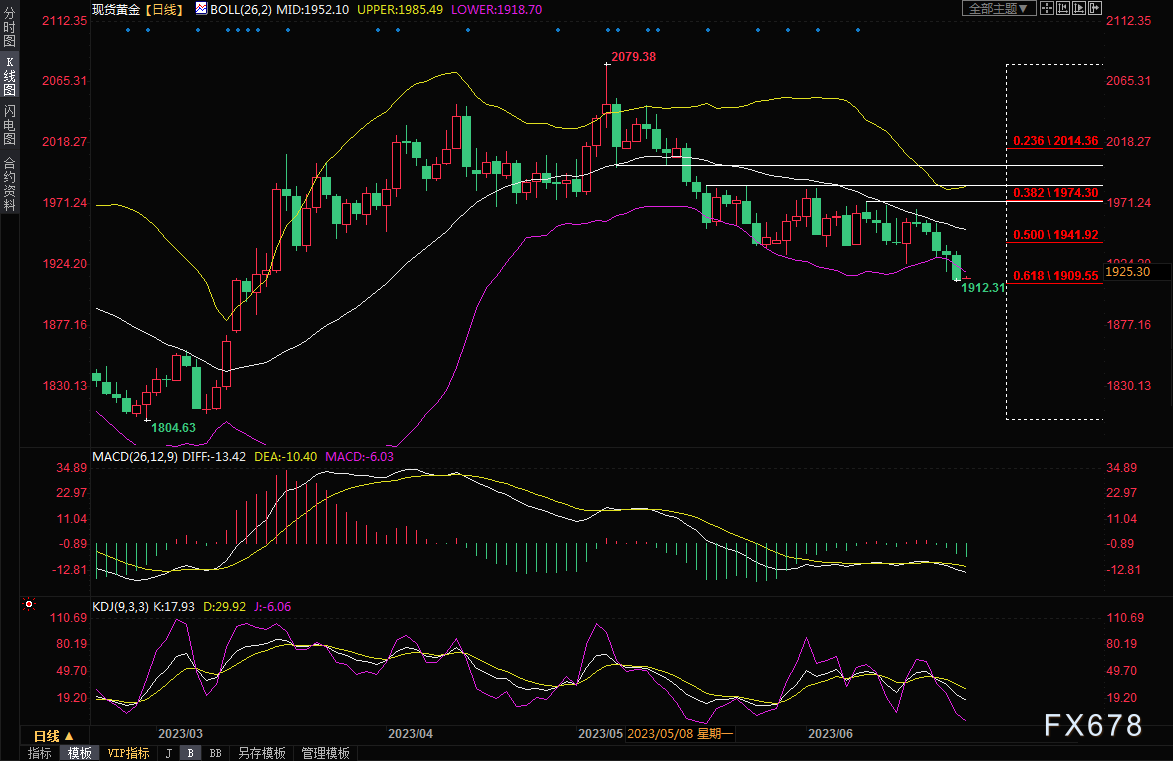This screenshot has height=761, width=1173.
Task: Click the BOLL indicator chart icon
Action: click(x=201, y=8)
